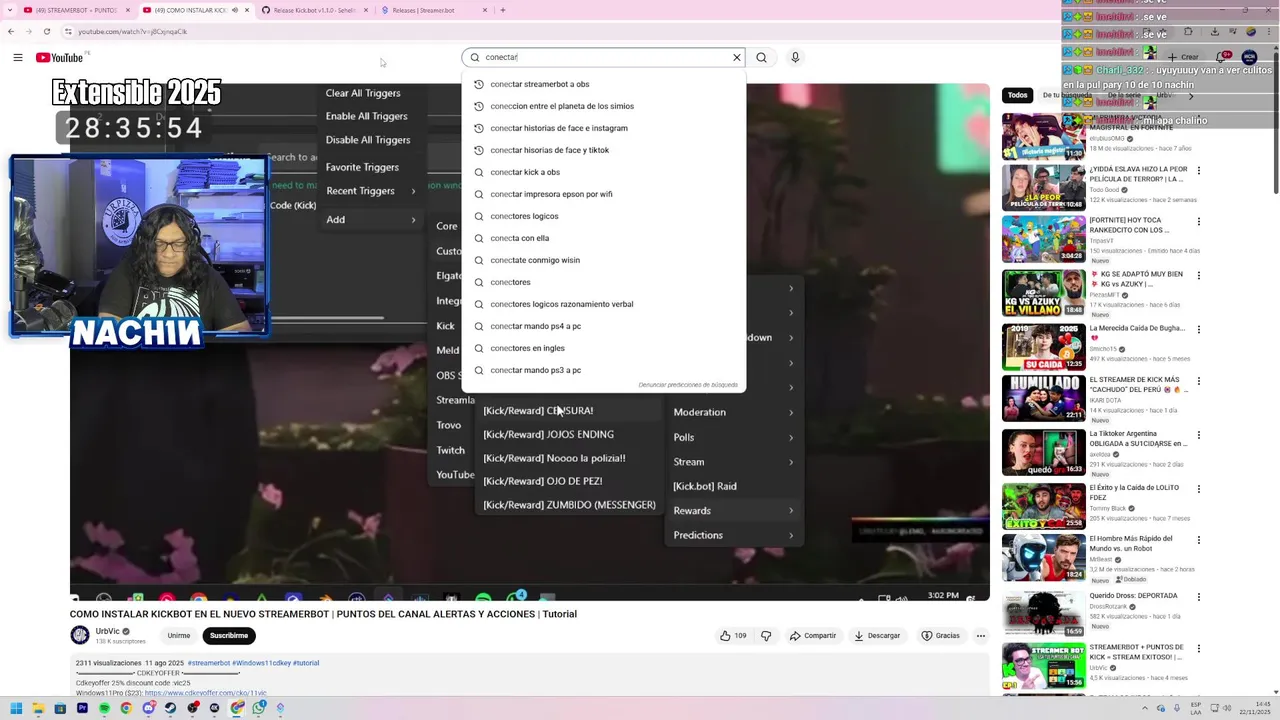
Task: Click the Unirme button
Action: [179, 636]
